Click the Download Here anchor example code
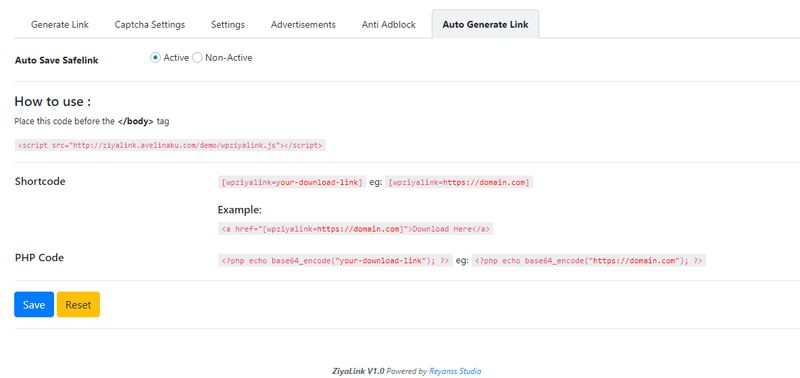Image resolution: width=800 pixels, height=378 pixels. pos(355,229)
